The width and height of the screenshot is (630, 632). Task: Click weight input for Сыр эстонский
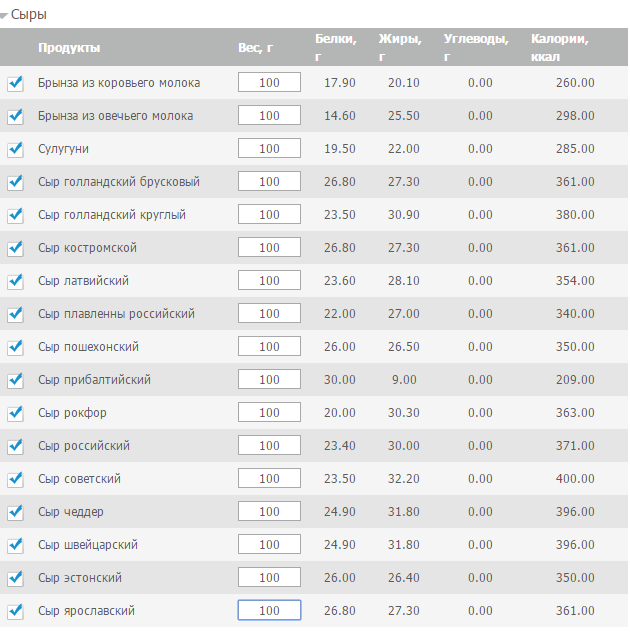(269, 578)
